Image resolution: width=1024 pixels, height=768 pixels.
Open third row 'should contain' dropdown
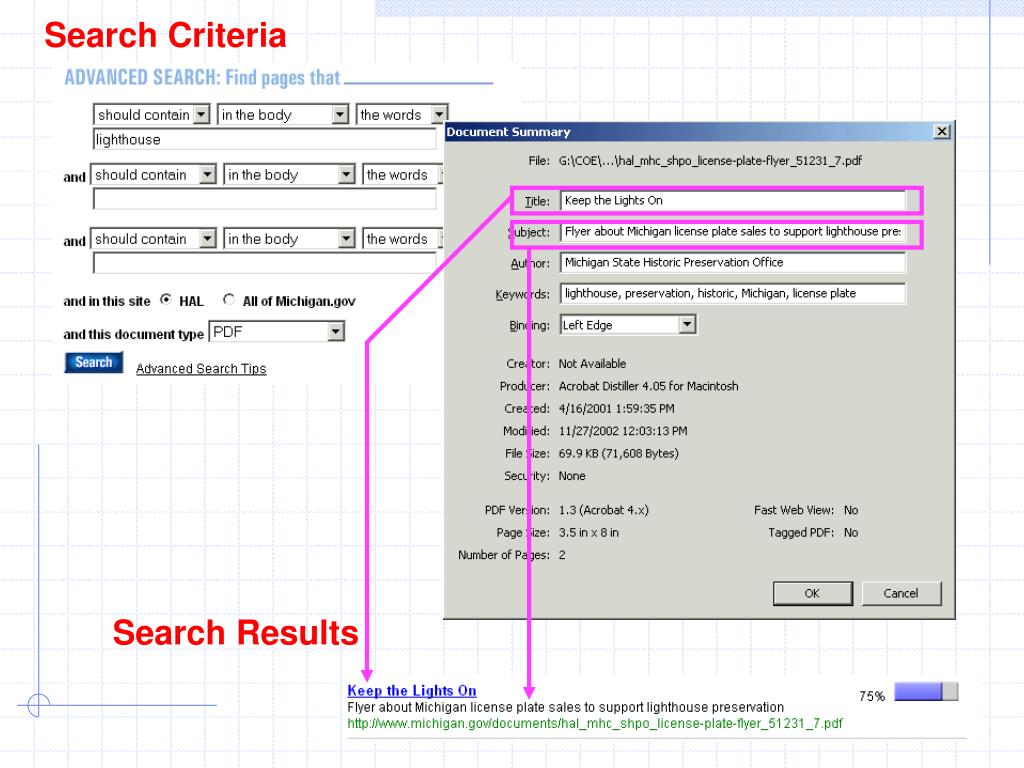pos(153,238)
